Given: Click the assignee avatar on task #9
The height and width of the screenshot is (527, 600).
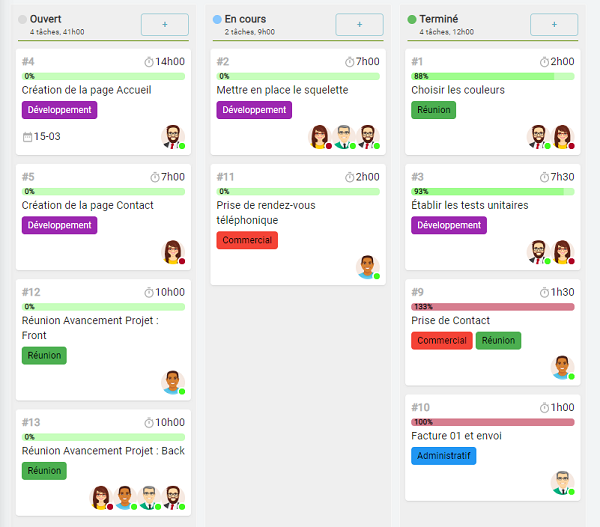Looking at the screenshot, I should (x=562, y=367).
